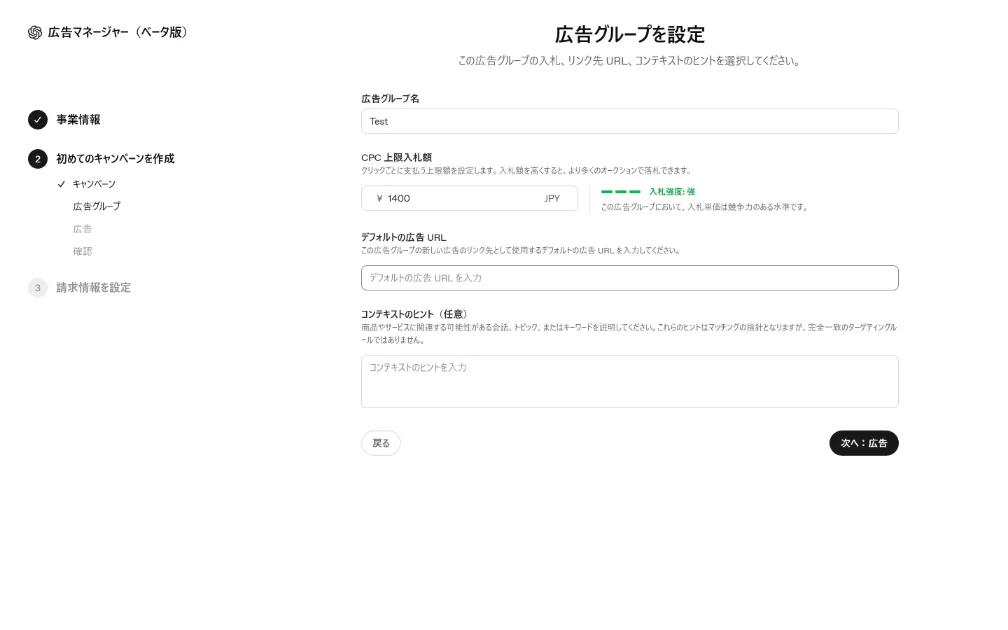The height and width of the screenshot is (630, 1008).
Task: Click the 広告マネージャー（ベータ版） title
Action: click(x=118, y=32)
